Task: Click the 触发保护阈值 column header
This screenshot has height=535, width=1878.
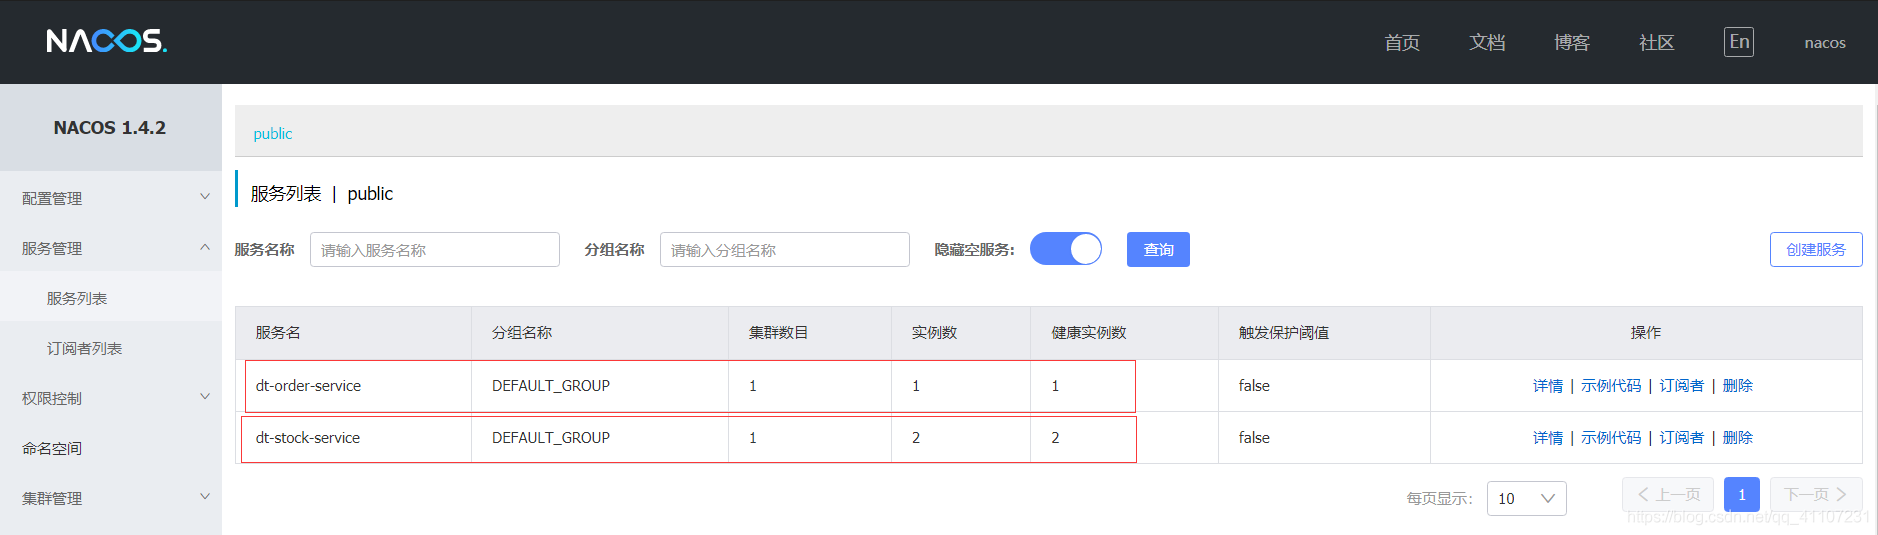Action: pyautogui.click(x=1284, y=333)
